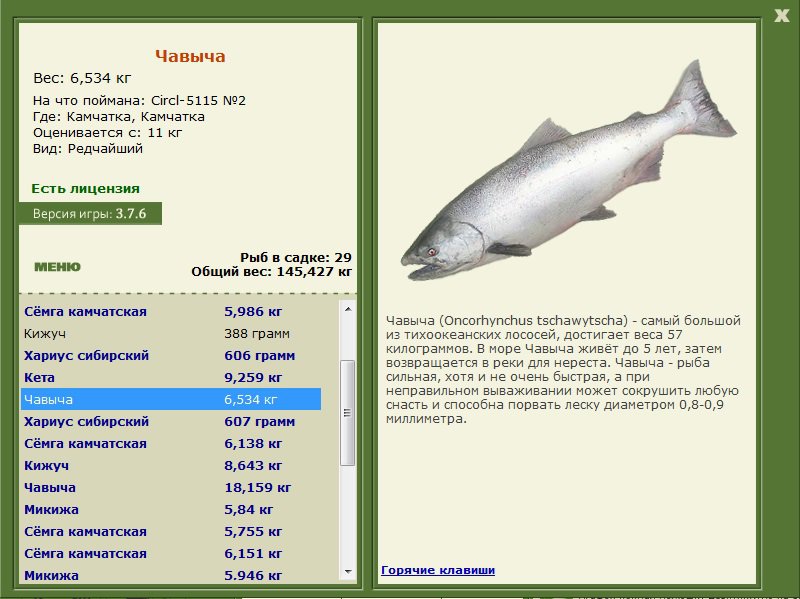
Task: Close the fish info window with X
Action: click(781, 15)
